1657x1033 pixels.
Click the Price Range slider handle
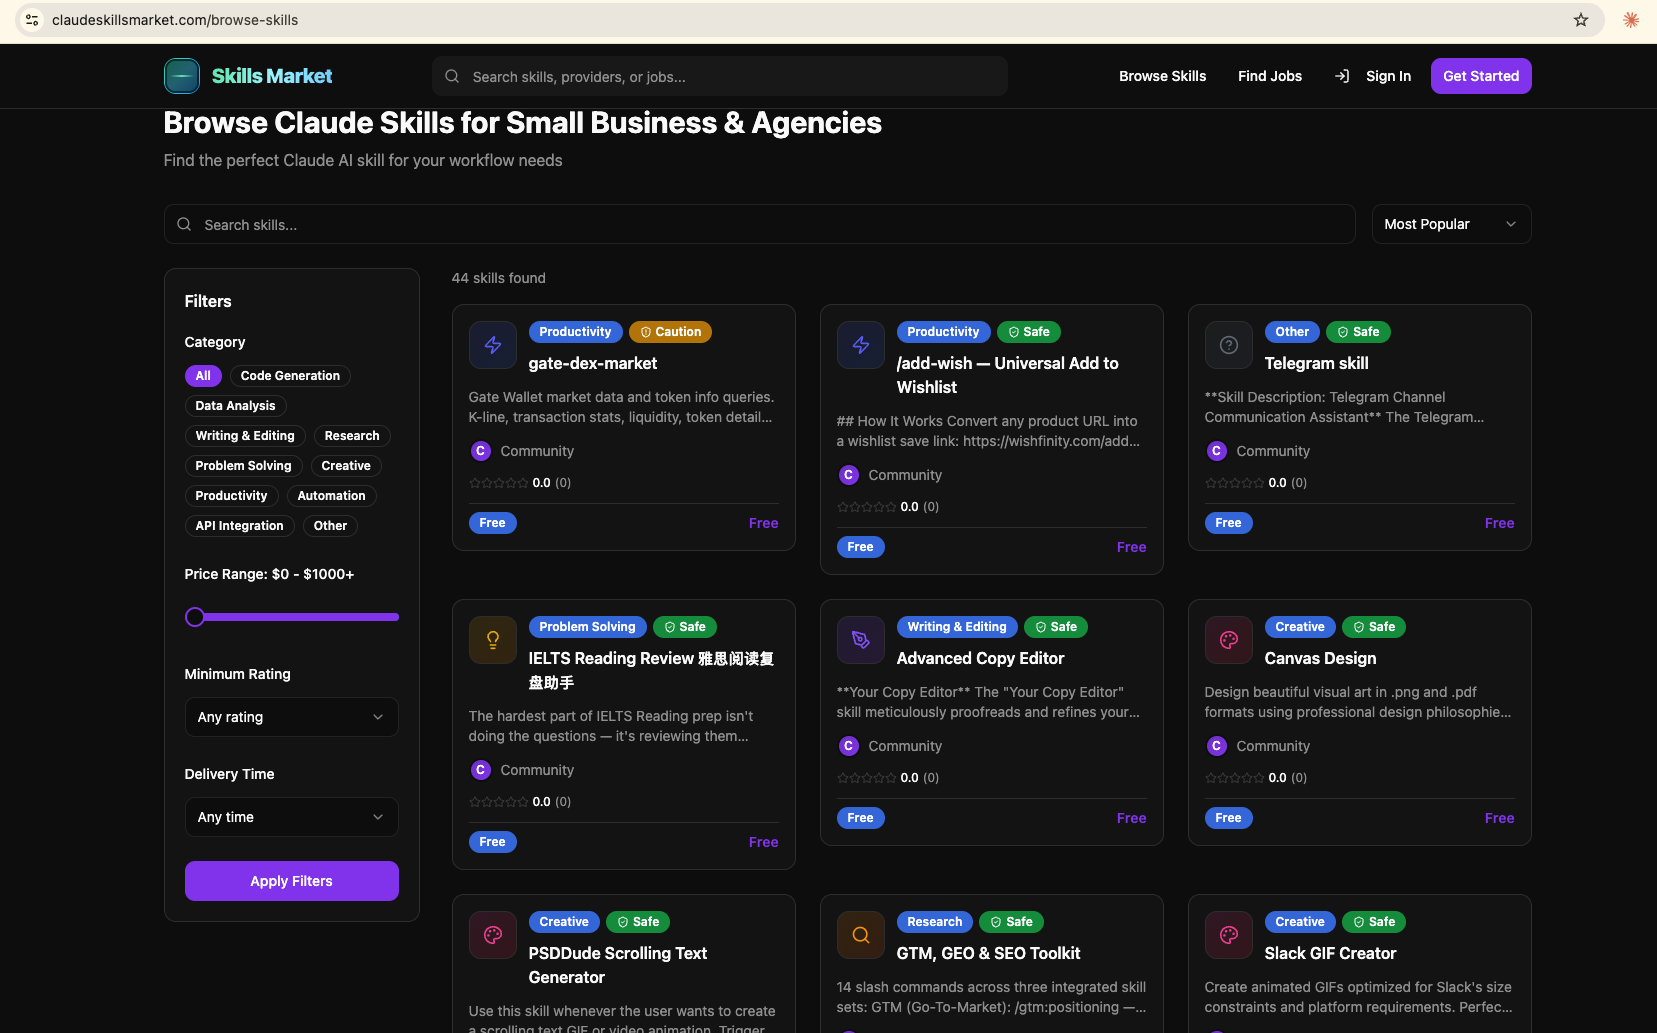195,617
